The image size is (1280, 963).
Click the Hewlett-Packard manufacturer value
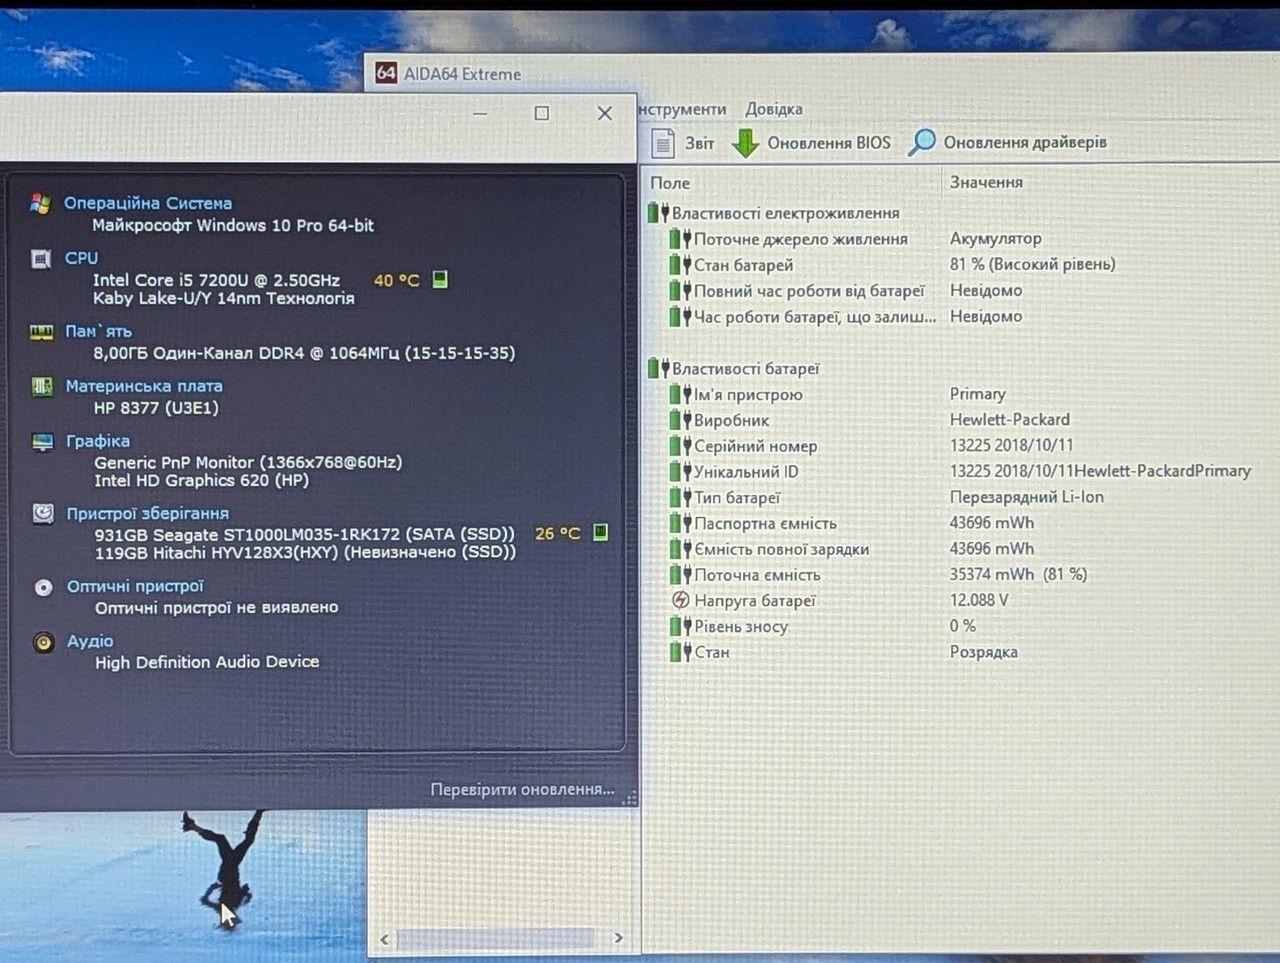pyautogui.click(x=1010, y=420)
